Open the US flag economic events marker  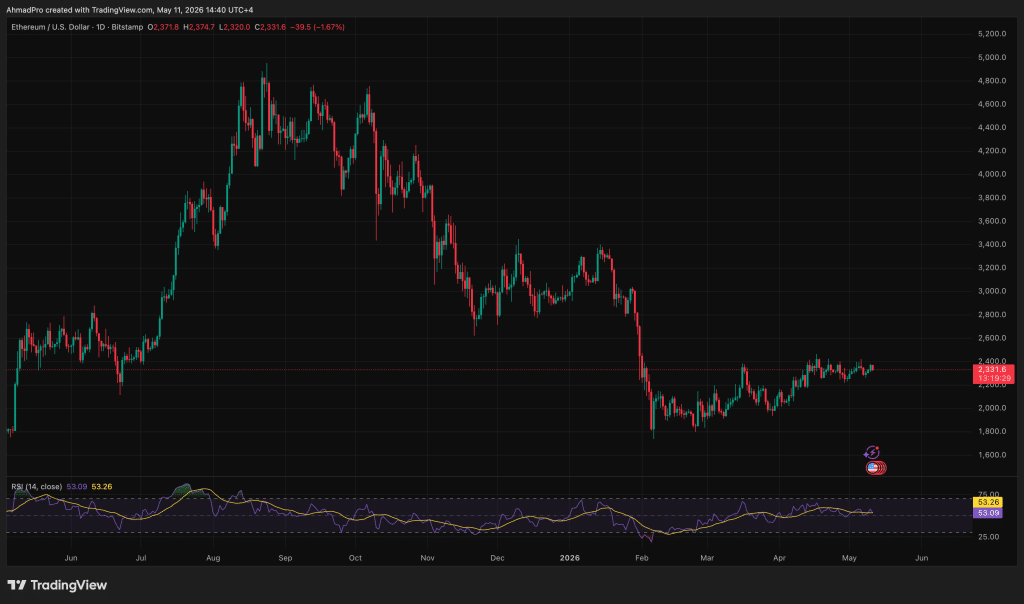[x=874, y=468]
